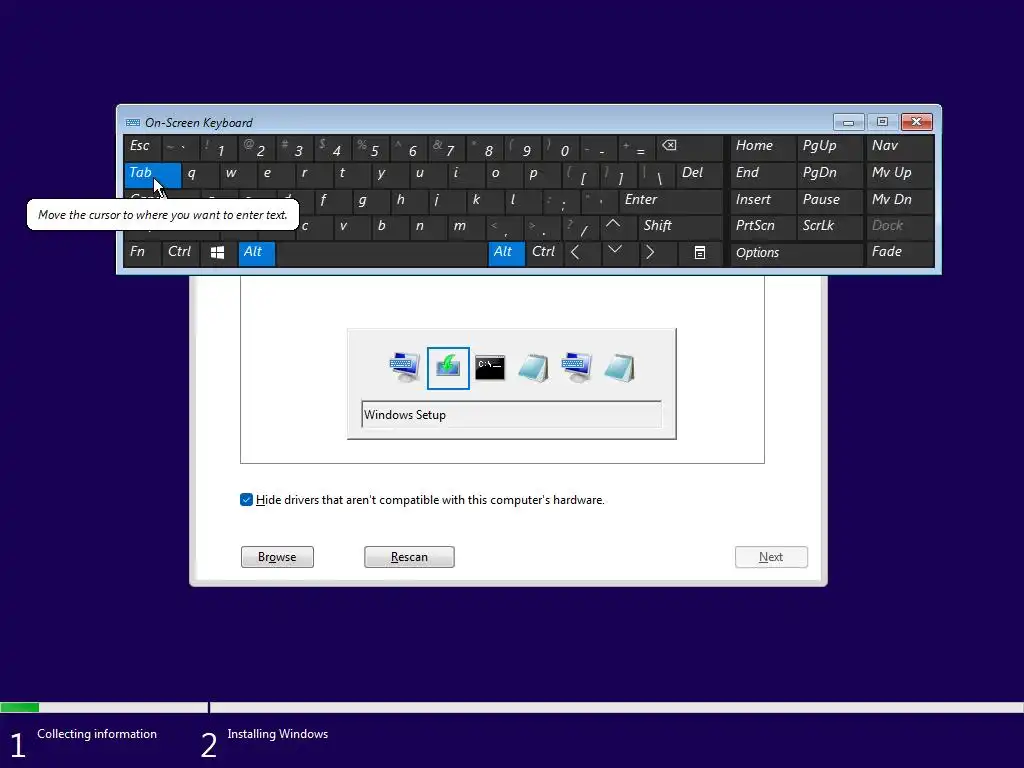Toggle the ScrLk key
Viewport: 1024px width, 768px height.
pyautogui.click(x=829, y=226)
